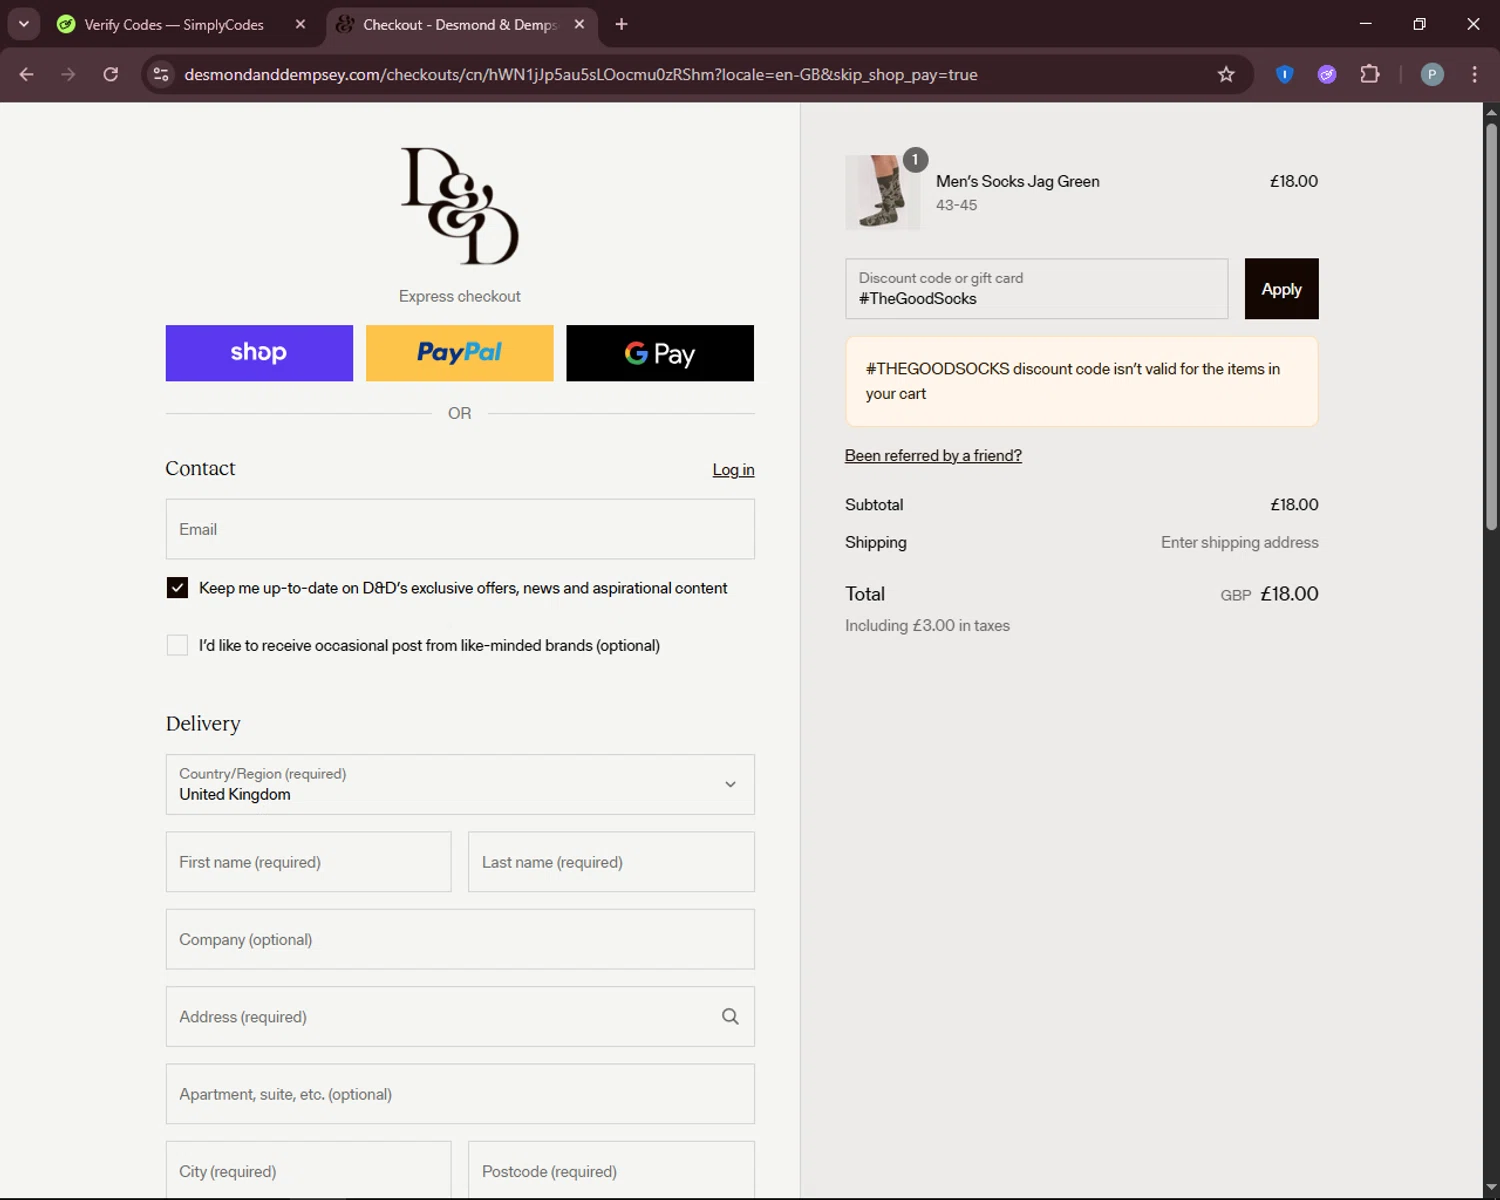Click the invalid discount code error message
This screenshot has height=1200, width=1500.
(1081, 381)
